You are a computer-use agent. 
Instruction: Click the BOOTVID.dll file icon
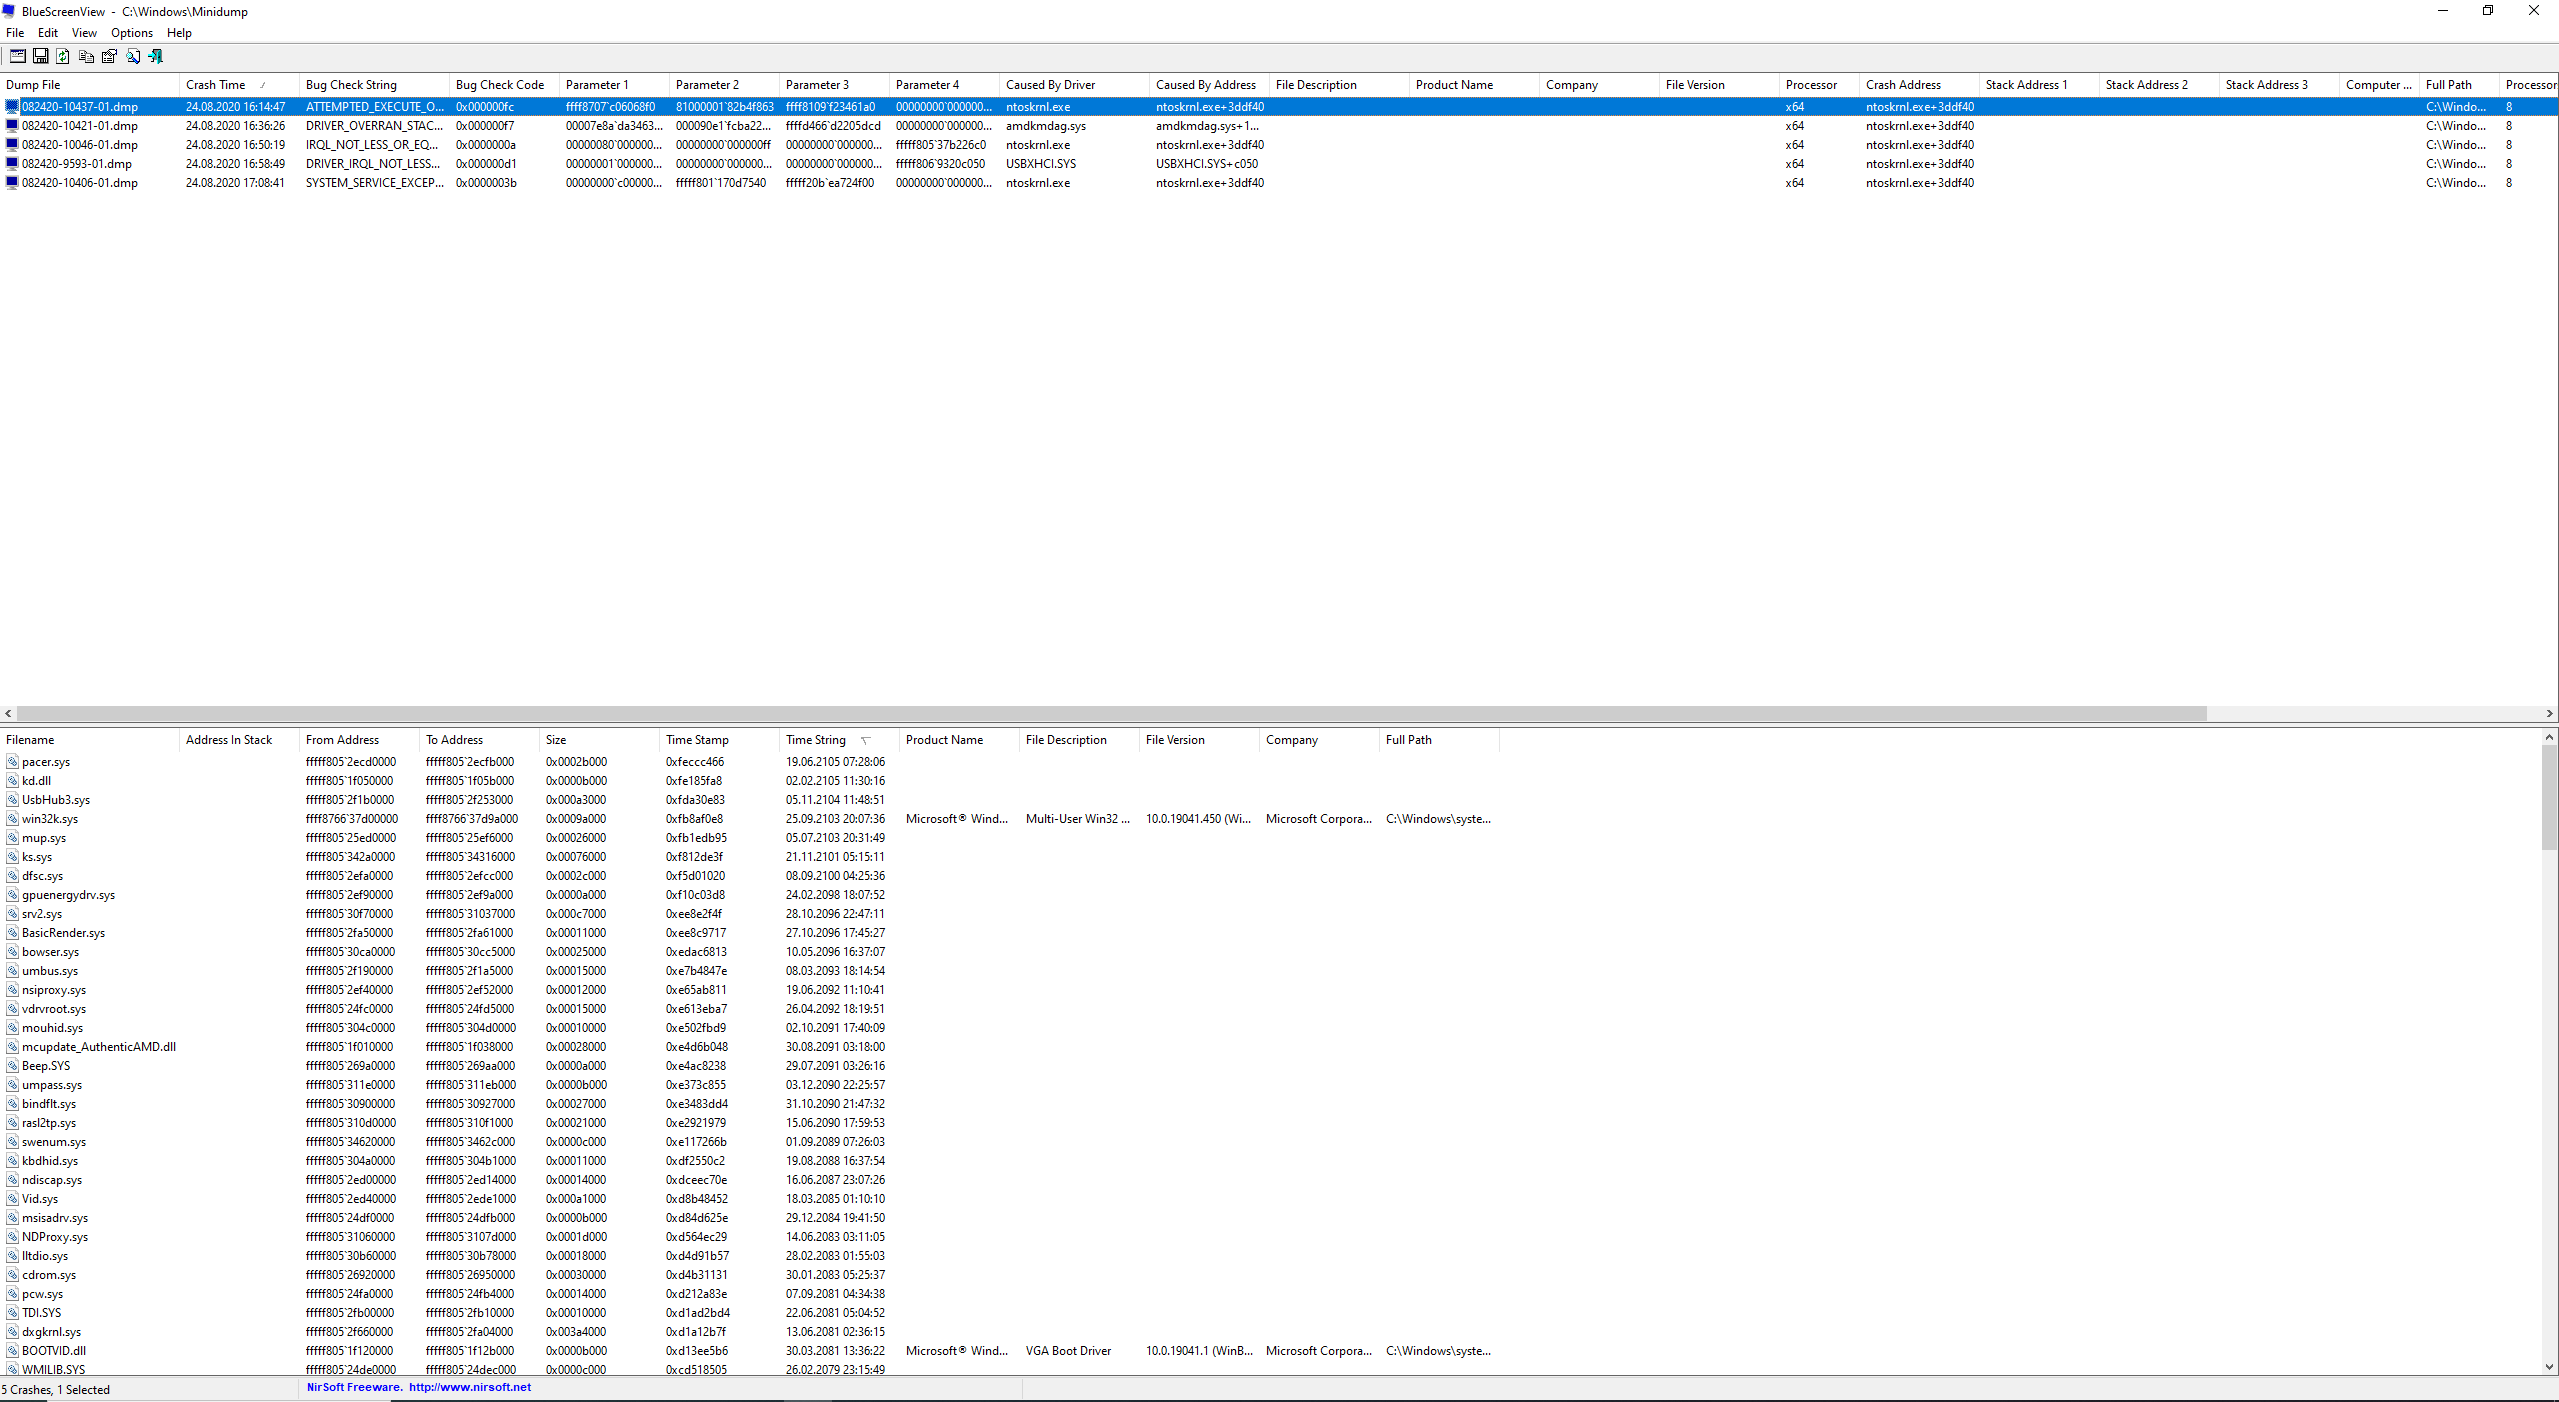(12, 1350)
